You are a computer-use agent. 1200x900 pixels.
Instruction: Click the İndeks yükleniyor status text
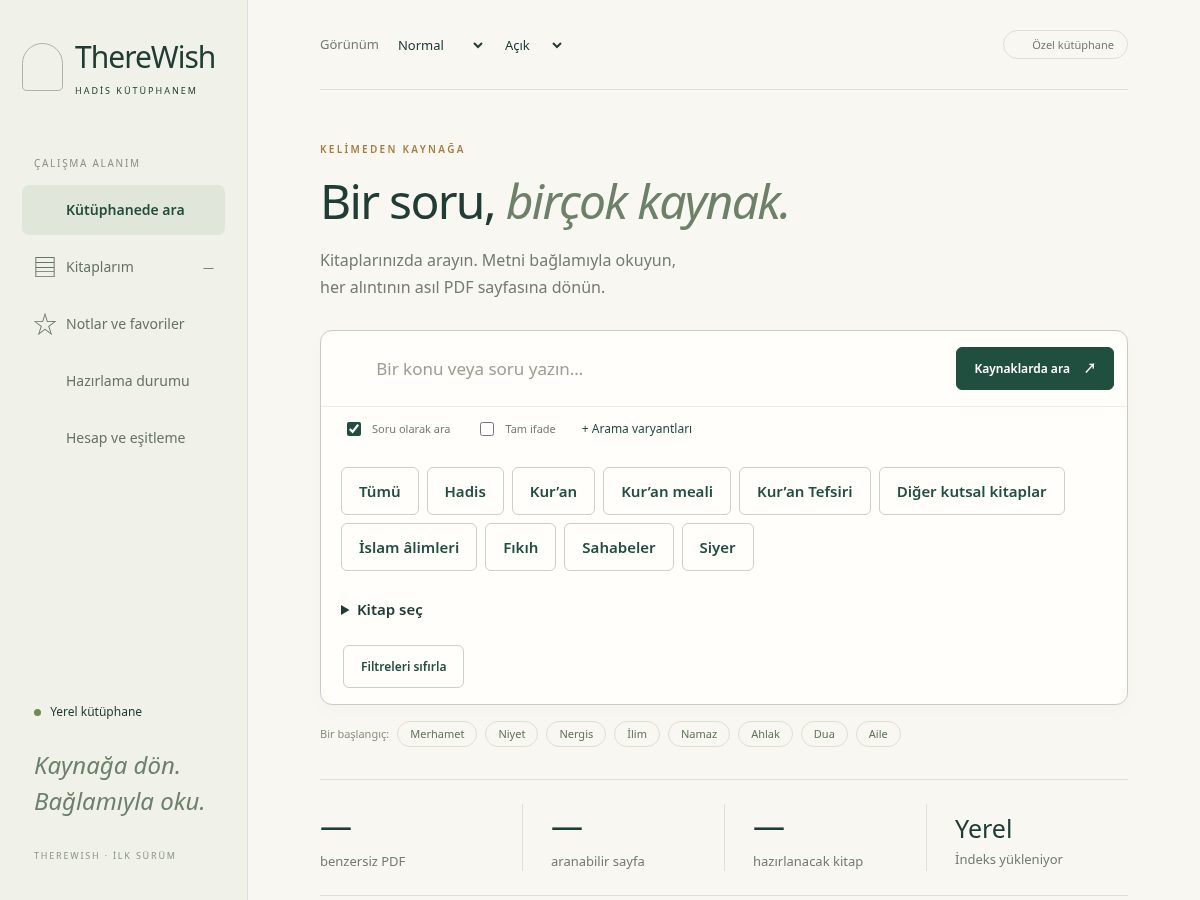click(x=1009, y=859)
